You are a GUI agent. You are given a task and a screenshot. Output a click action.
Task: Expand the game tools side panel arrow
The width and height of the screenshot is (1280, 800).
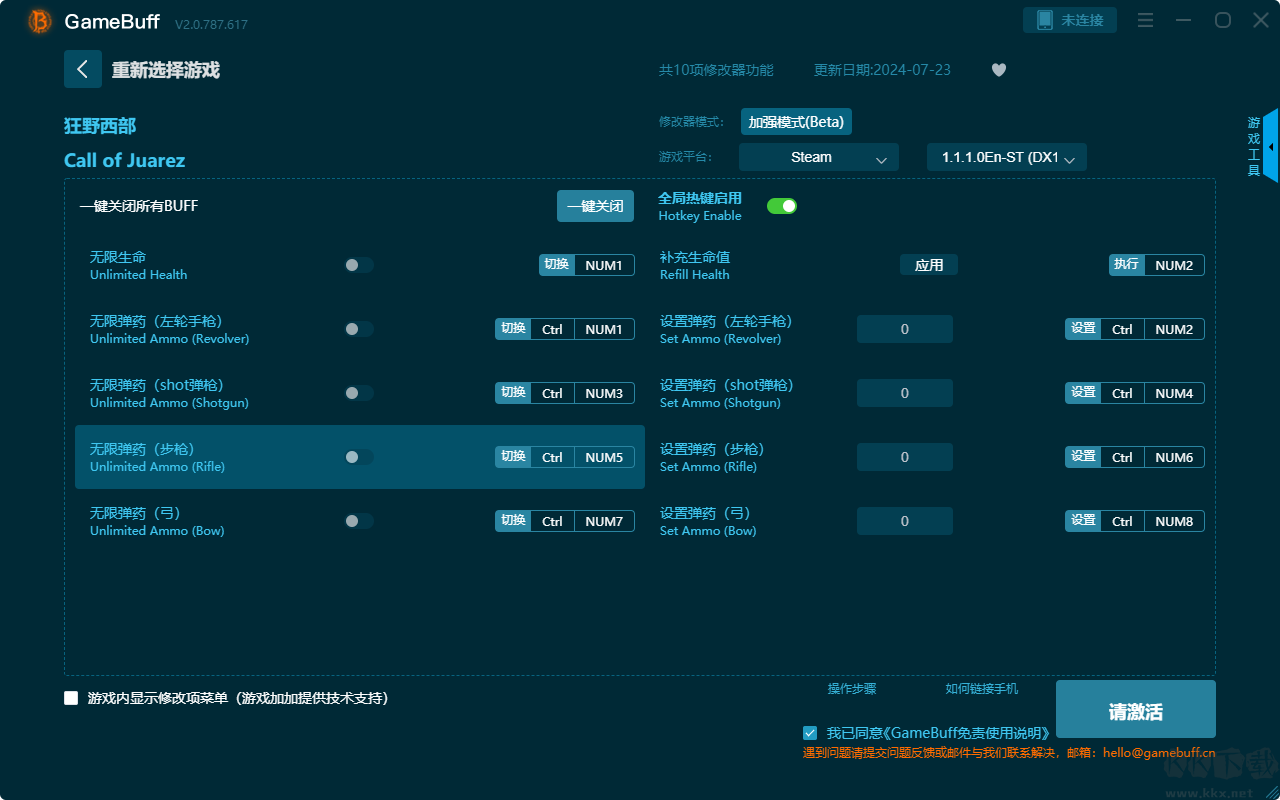pos(1270,146)
